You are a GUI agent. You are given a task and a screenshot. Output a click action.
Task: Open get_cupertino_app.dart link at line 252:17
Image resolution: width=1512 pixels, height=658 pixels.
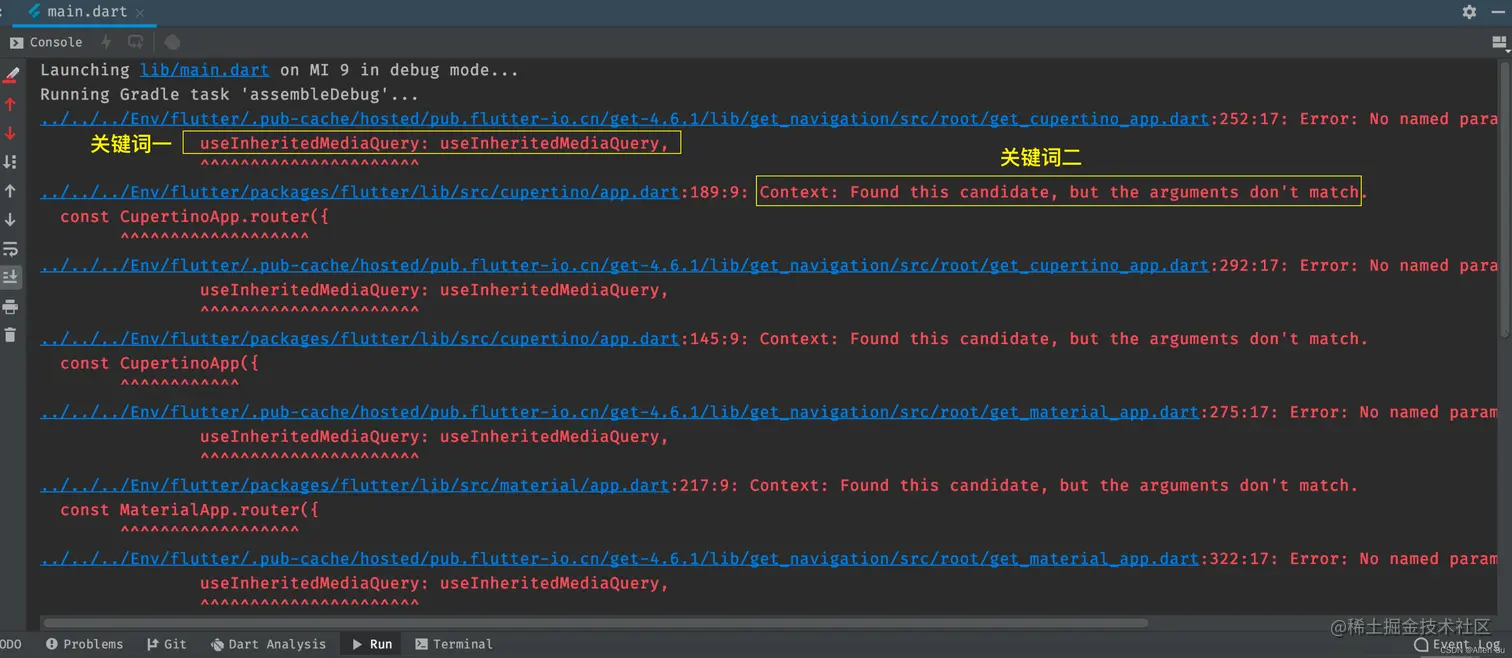point(625,119)
